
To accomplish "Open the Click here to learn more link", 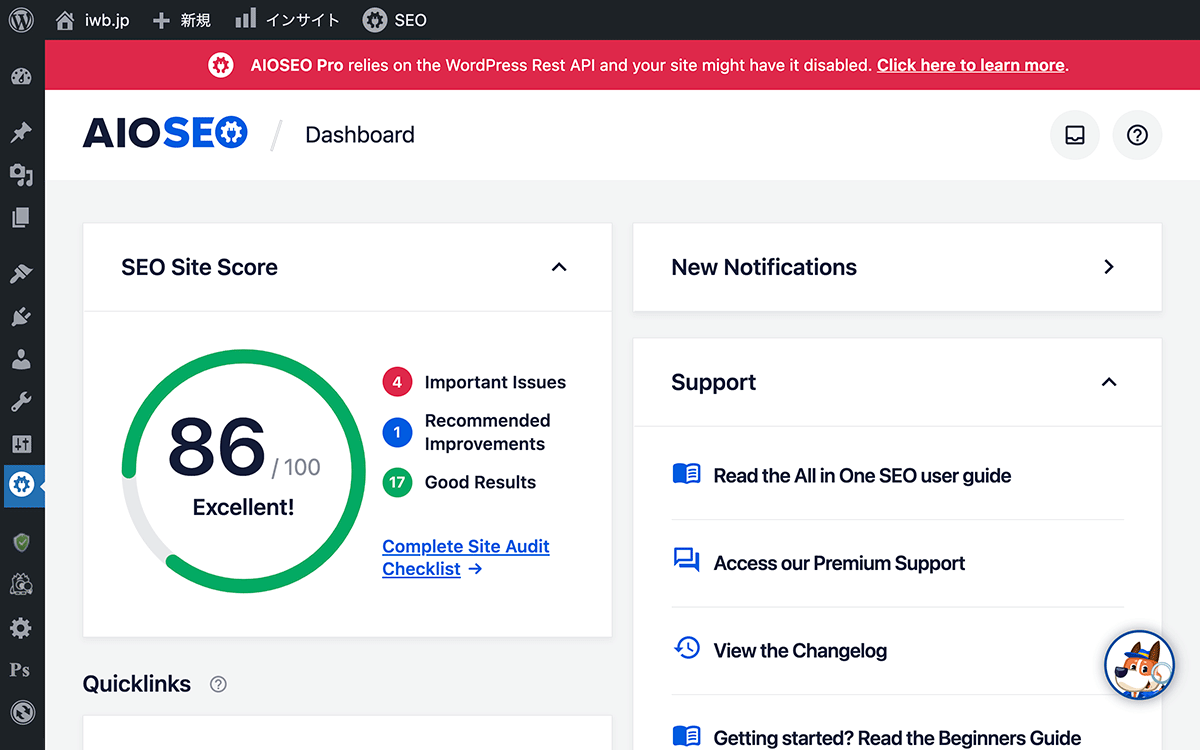I will pyautogui.click(x=970, y=65).
